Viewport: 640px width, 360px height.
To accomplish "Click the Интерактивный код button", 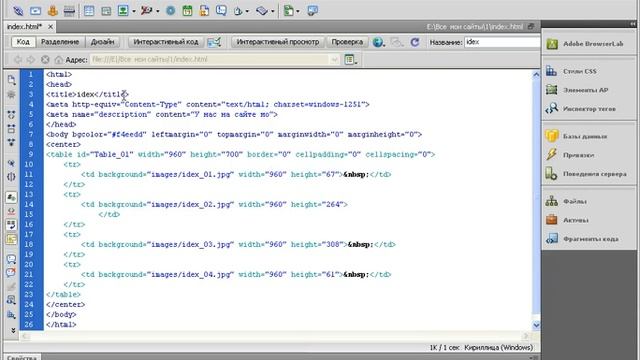I will (x=166, y=42).
